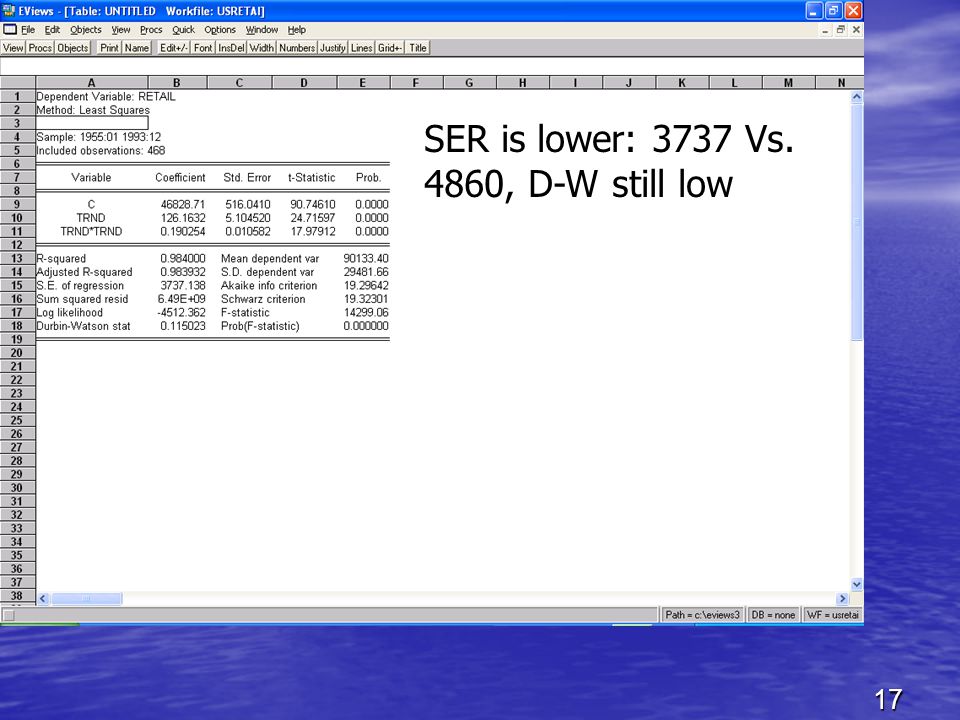Image resolution: width=960 pixels, height=720 pixels.
Task: Select column N header
Action: click(x=841, y=83)
